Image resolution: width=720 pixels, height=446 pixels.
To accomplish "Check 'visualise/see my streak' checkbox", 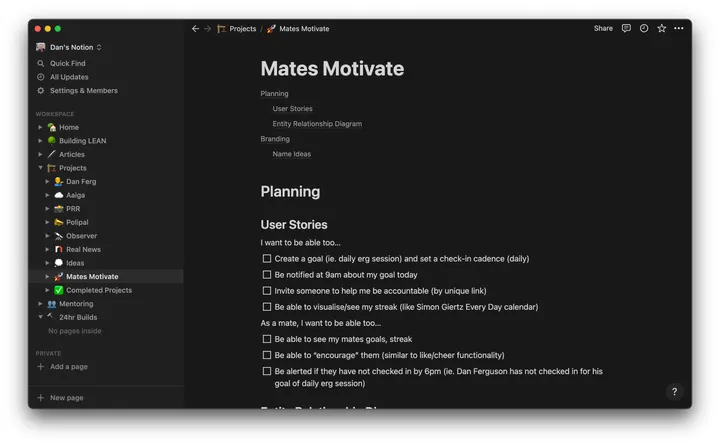I will (267, 307).
